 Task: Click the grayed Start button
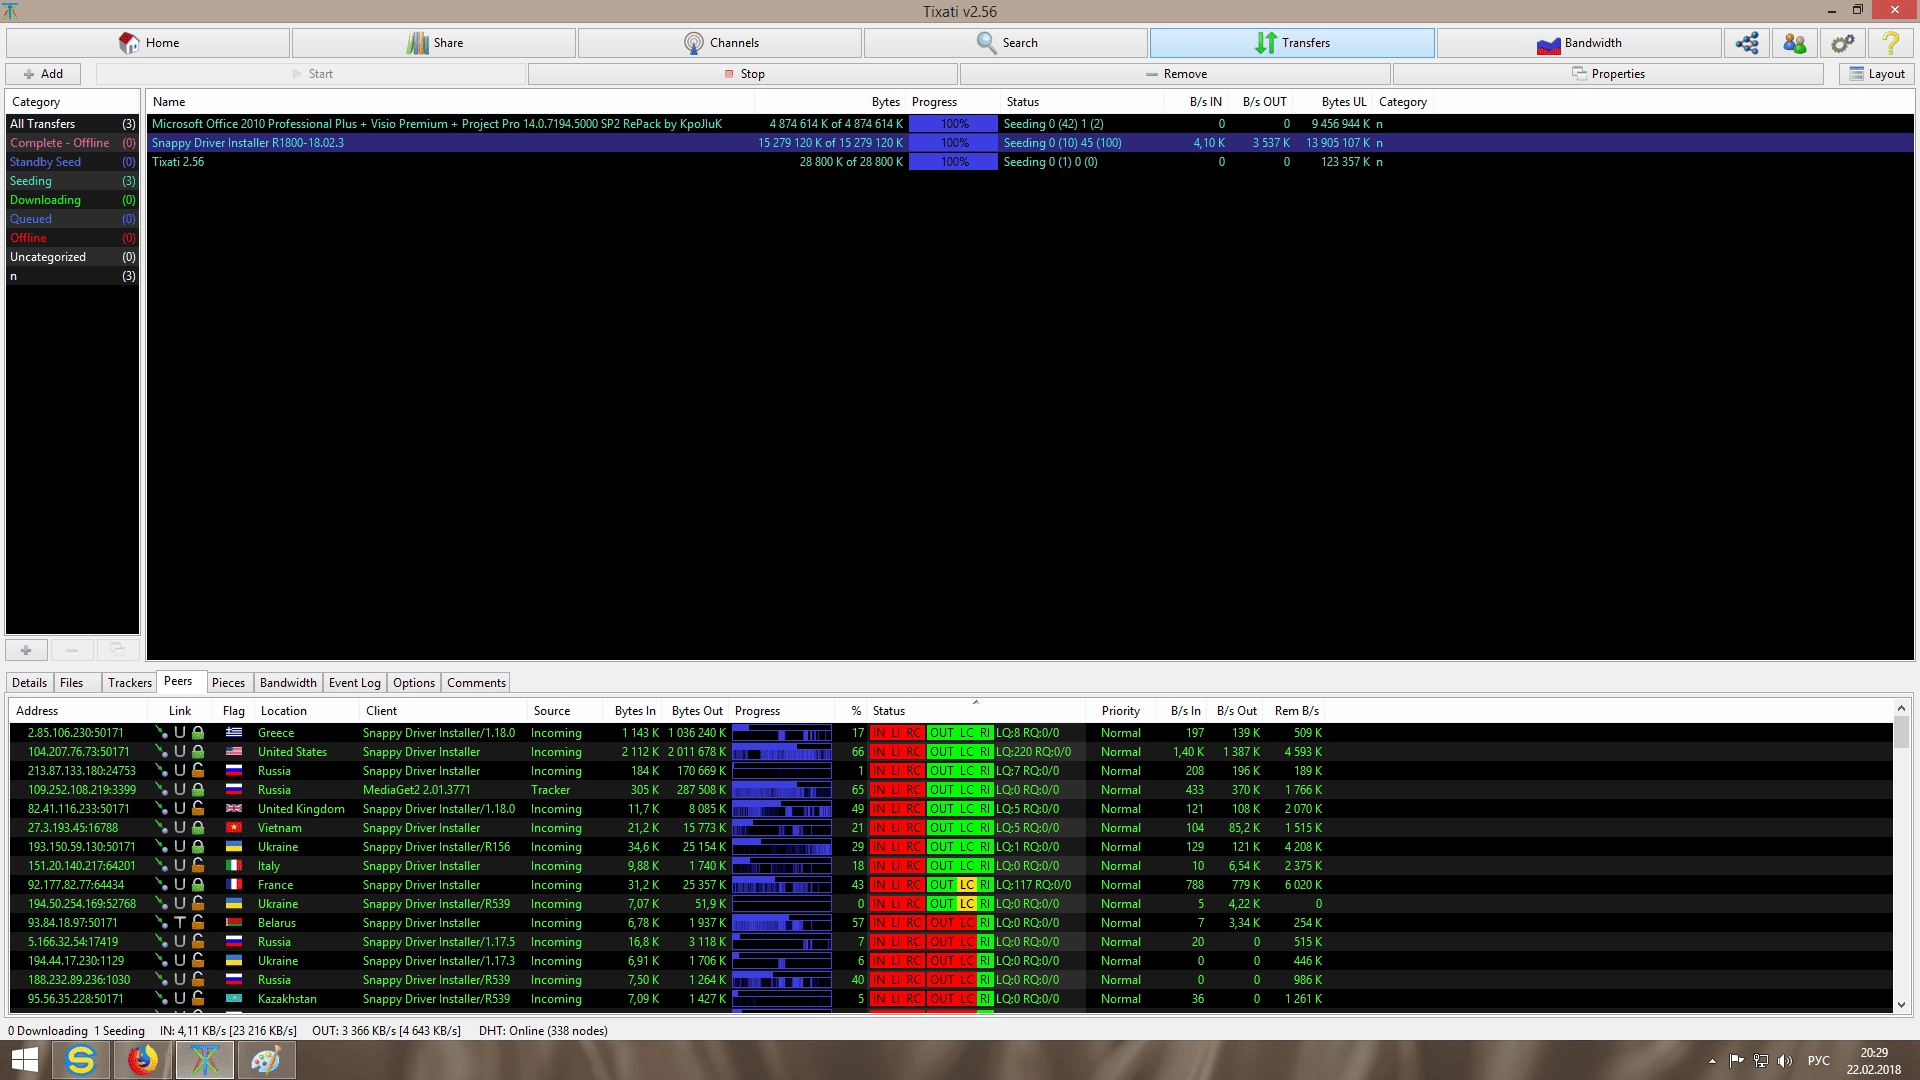312,74
